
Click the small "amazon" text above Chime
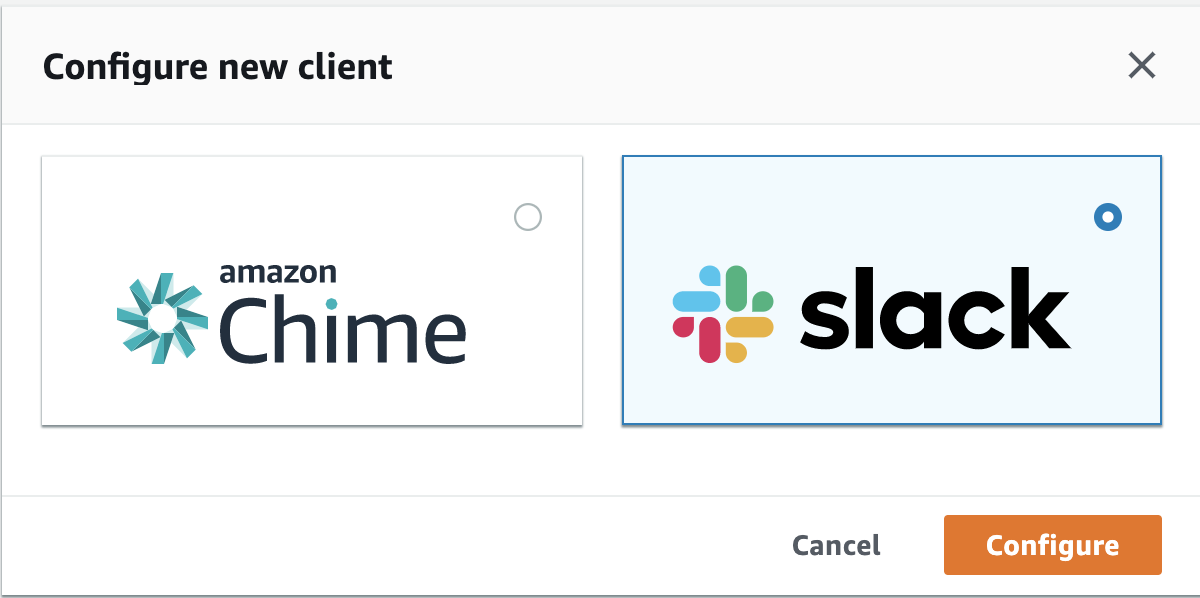[x=277, y=271]
